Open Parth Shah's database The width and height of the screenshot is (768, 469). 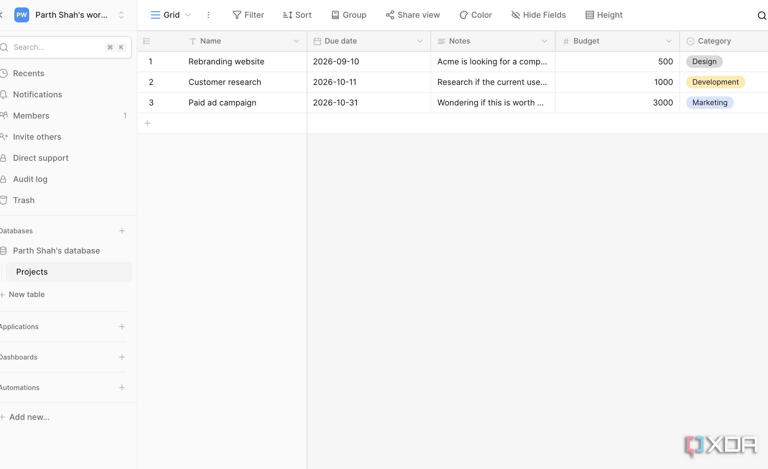[x=56, y=251]
